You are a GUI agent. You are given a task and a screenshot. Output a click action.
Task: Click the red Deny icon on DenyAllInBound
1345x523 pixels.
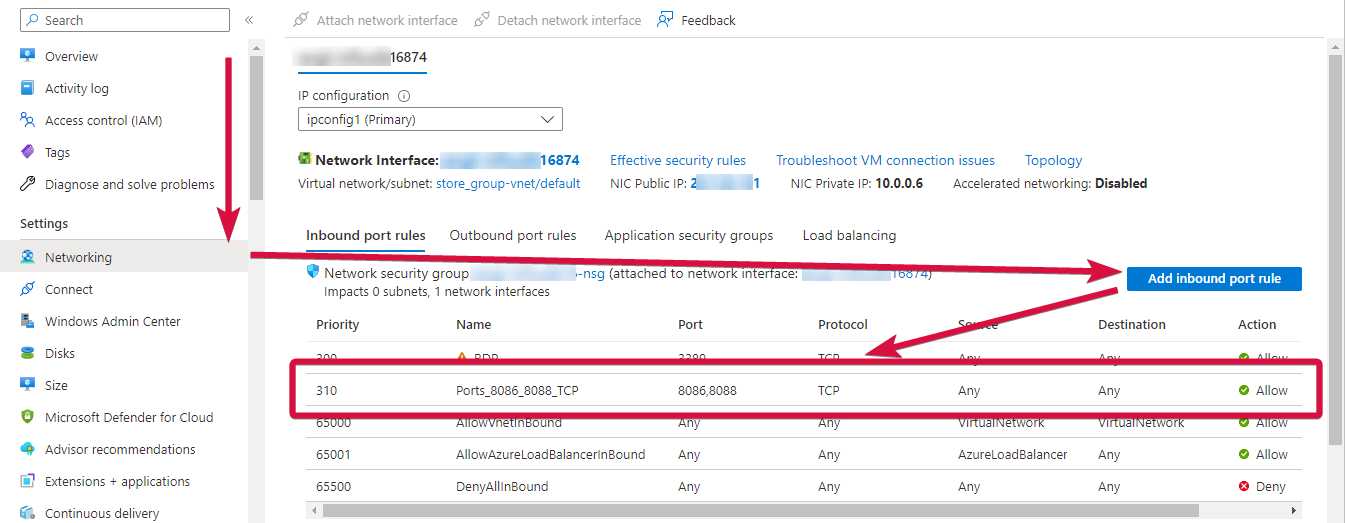1244,486
